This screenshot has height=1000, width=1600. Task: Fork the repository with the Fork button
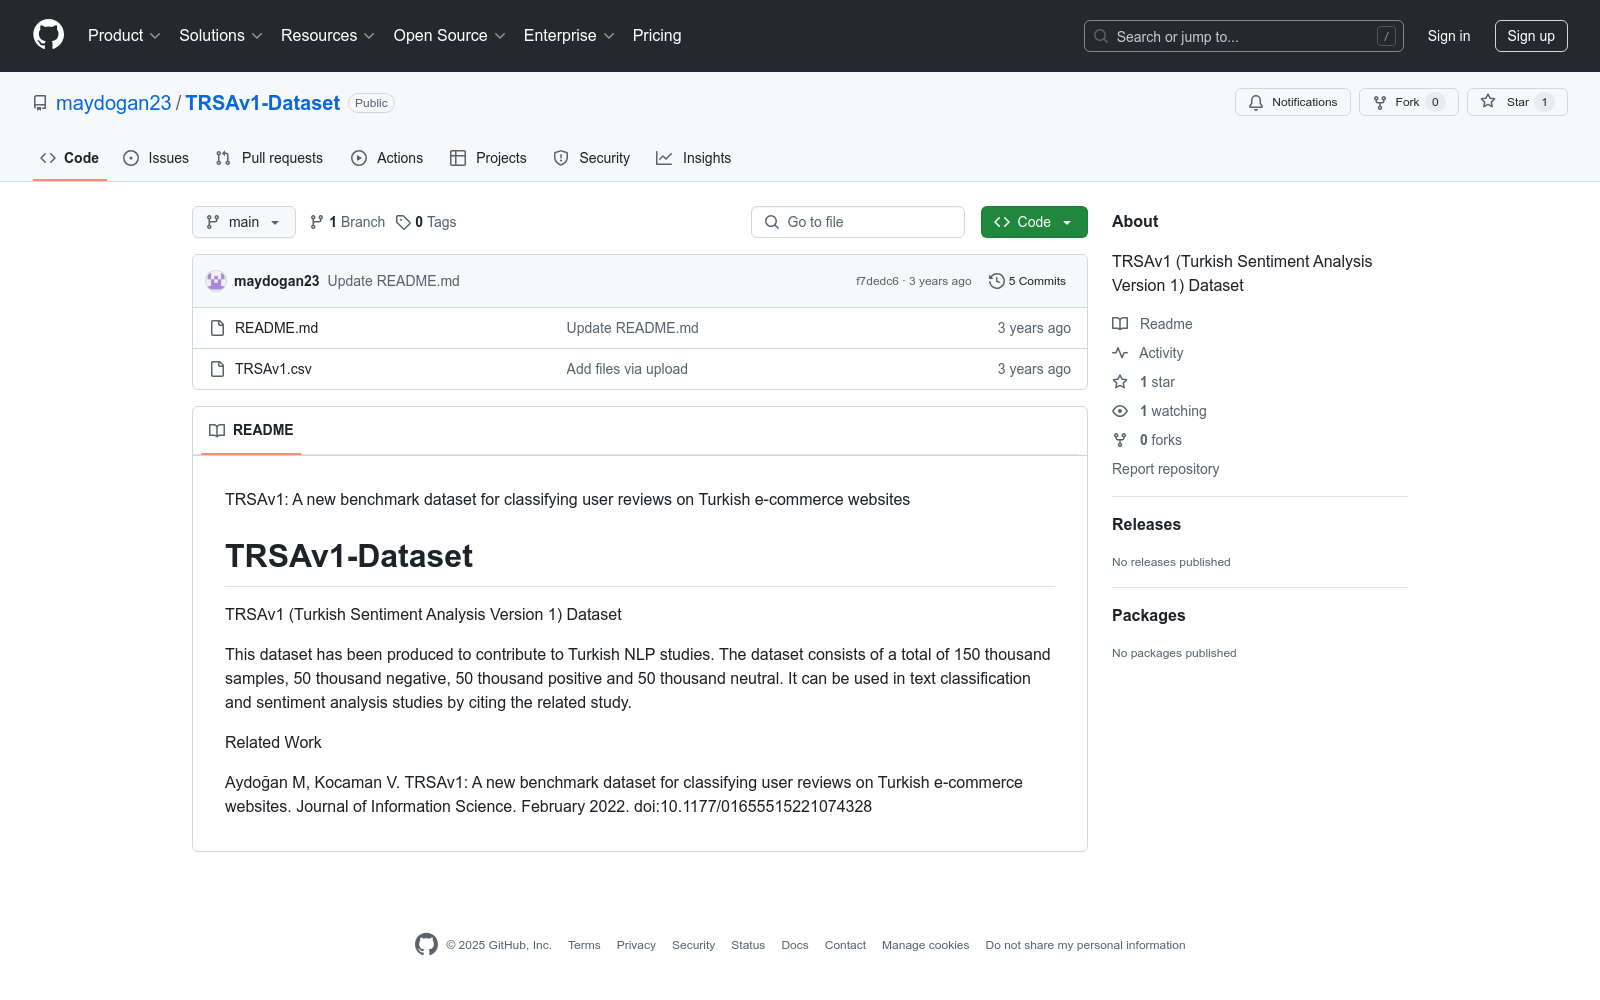tap(1409, 102)
